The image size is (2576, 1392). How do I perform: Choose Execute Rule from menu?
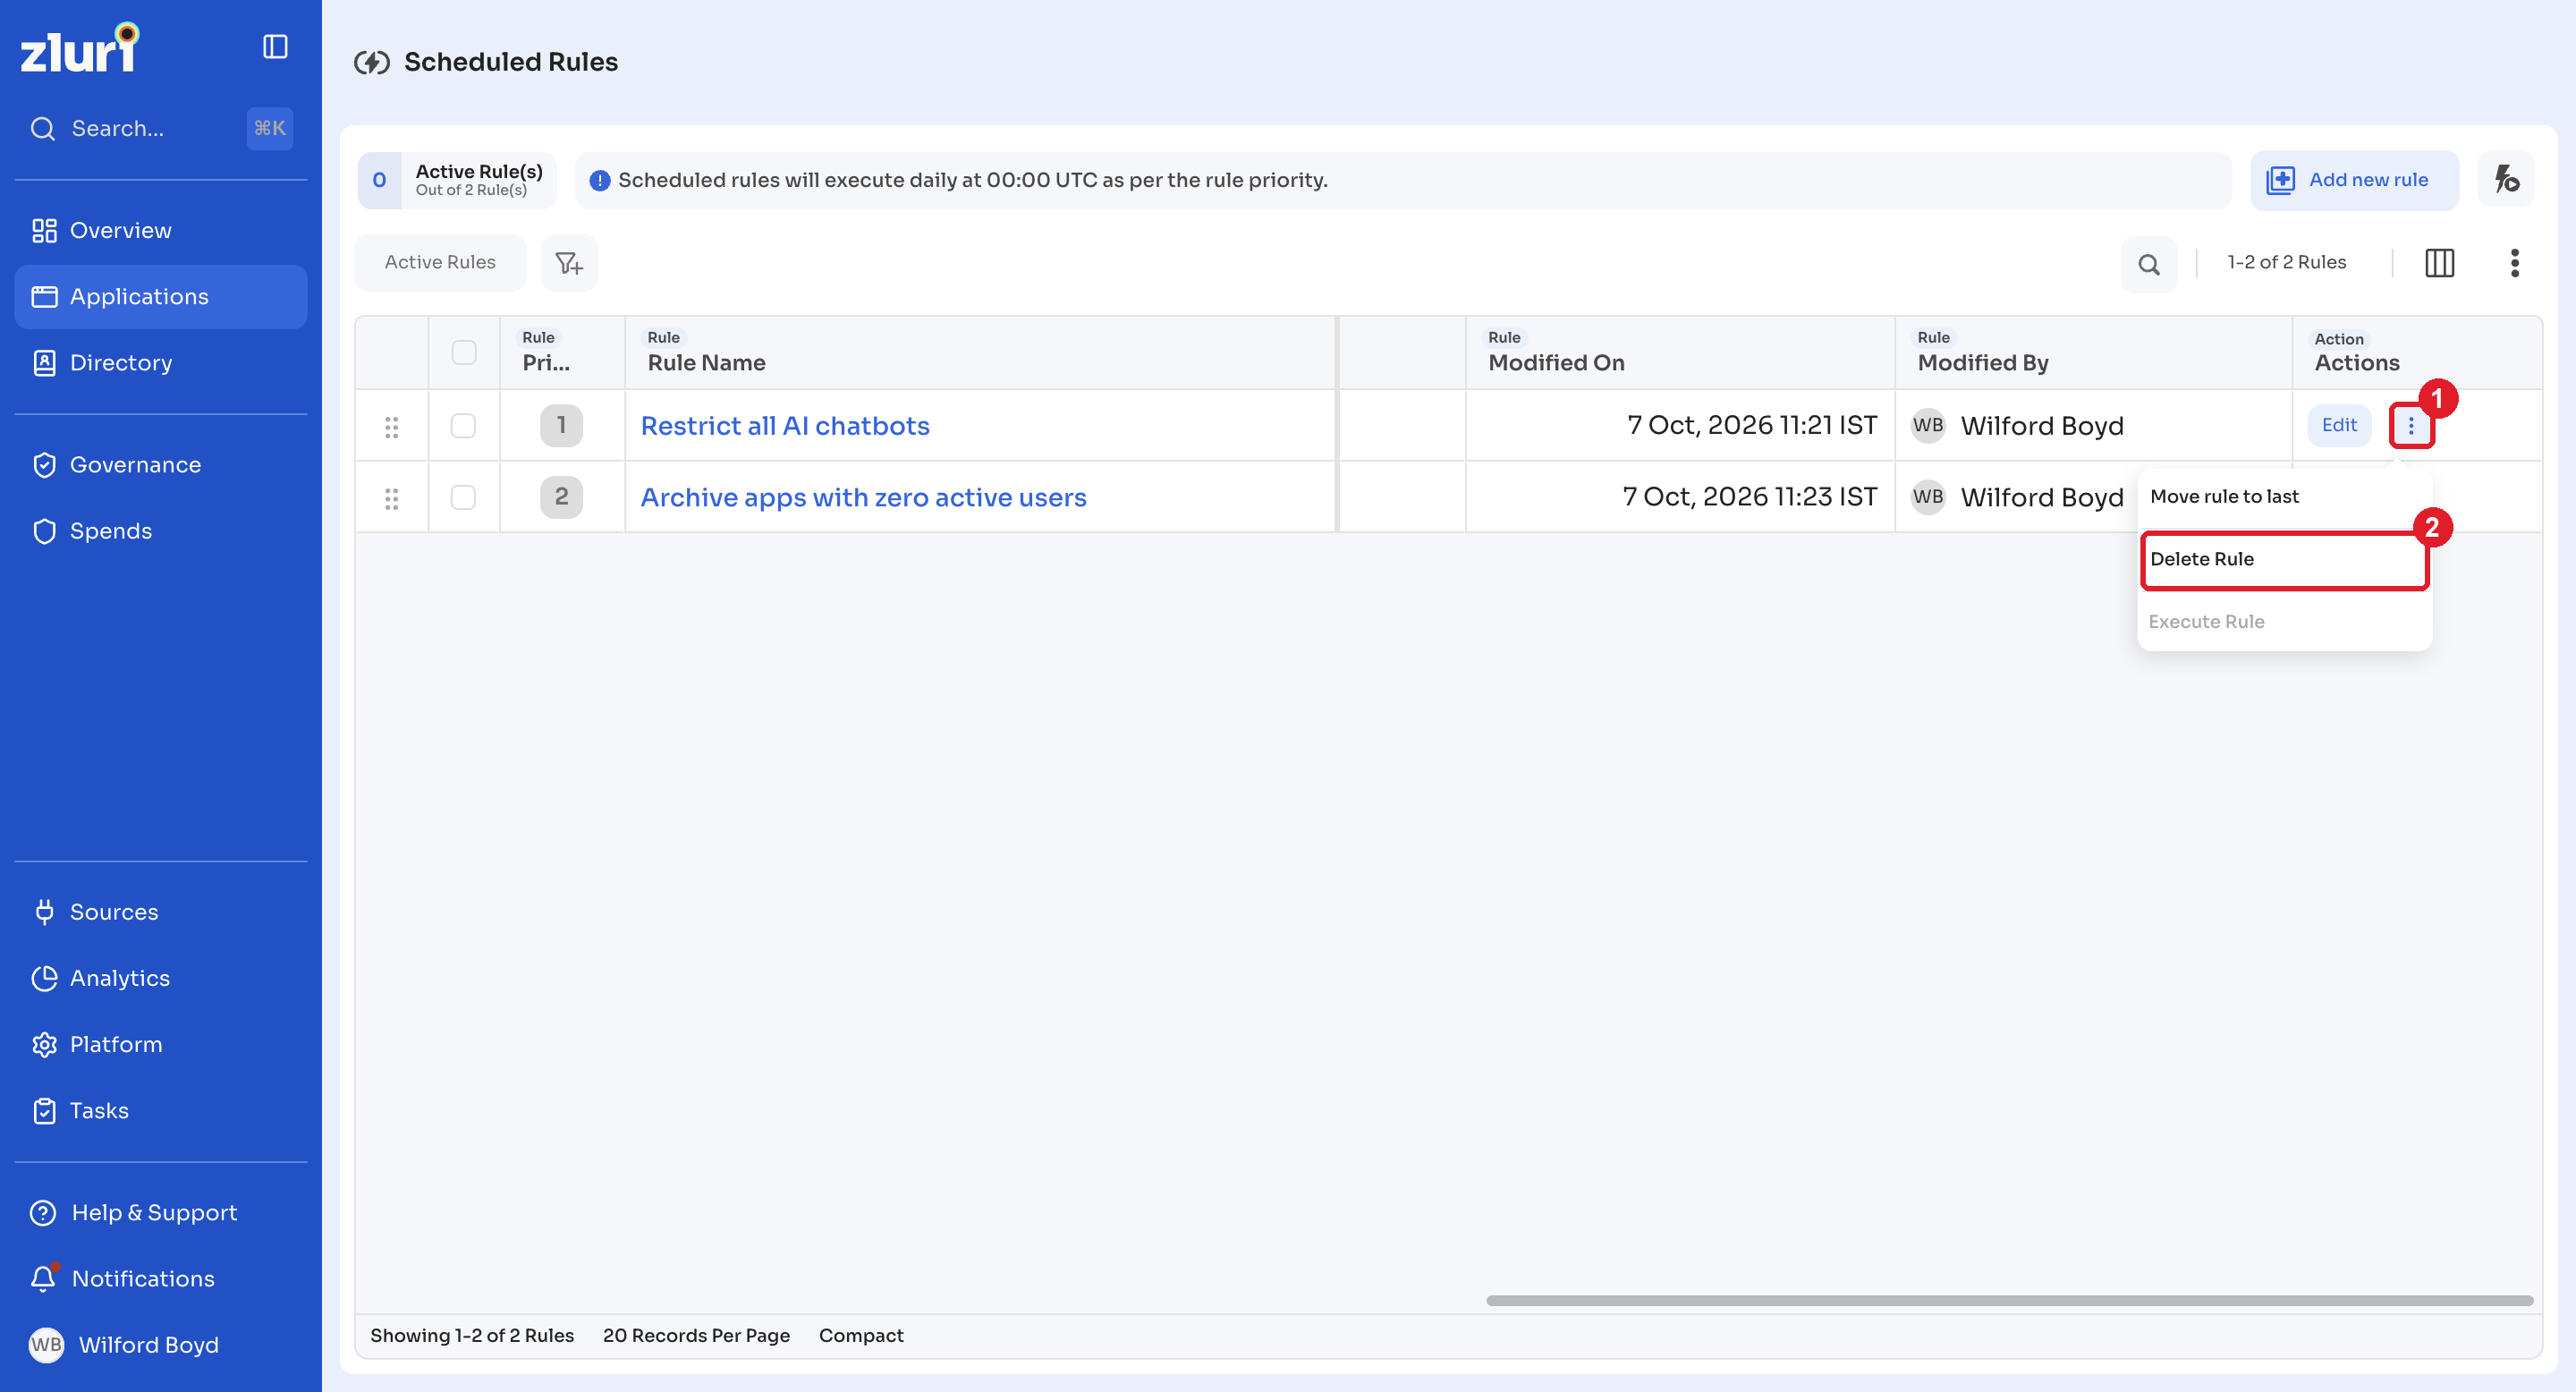2284,622
